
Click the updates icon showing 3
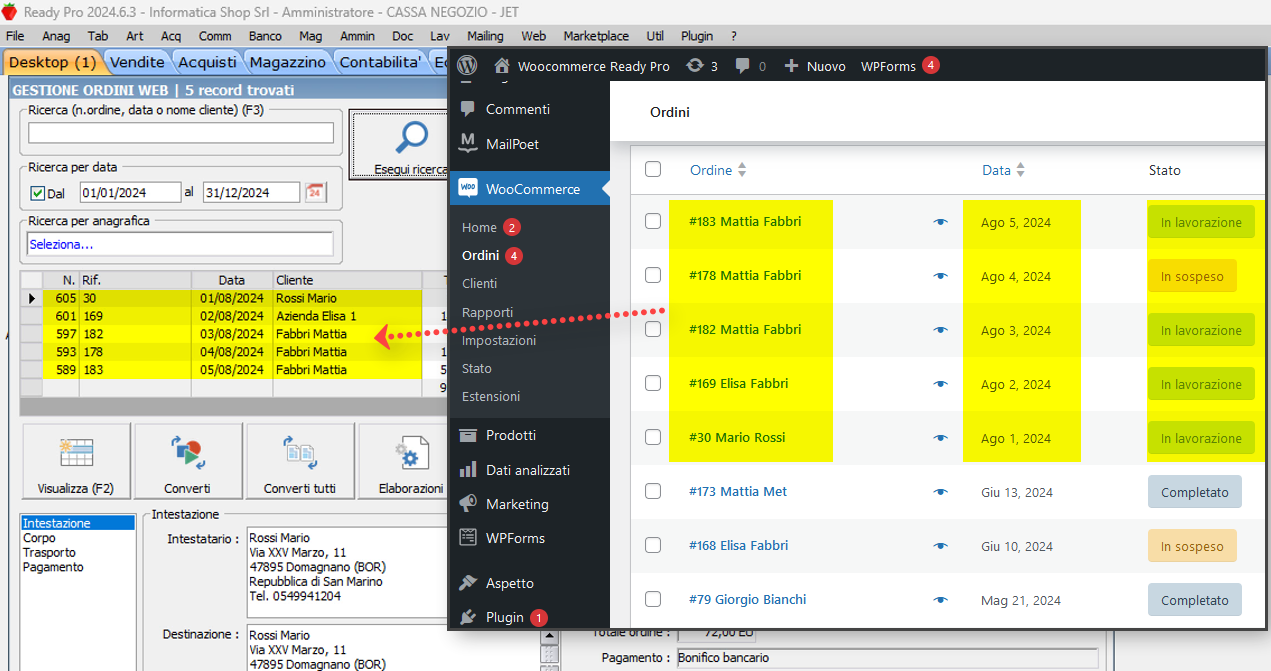click(x=694, y=66)
